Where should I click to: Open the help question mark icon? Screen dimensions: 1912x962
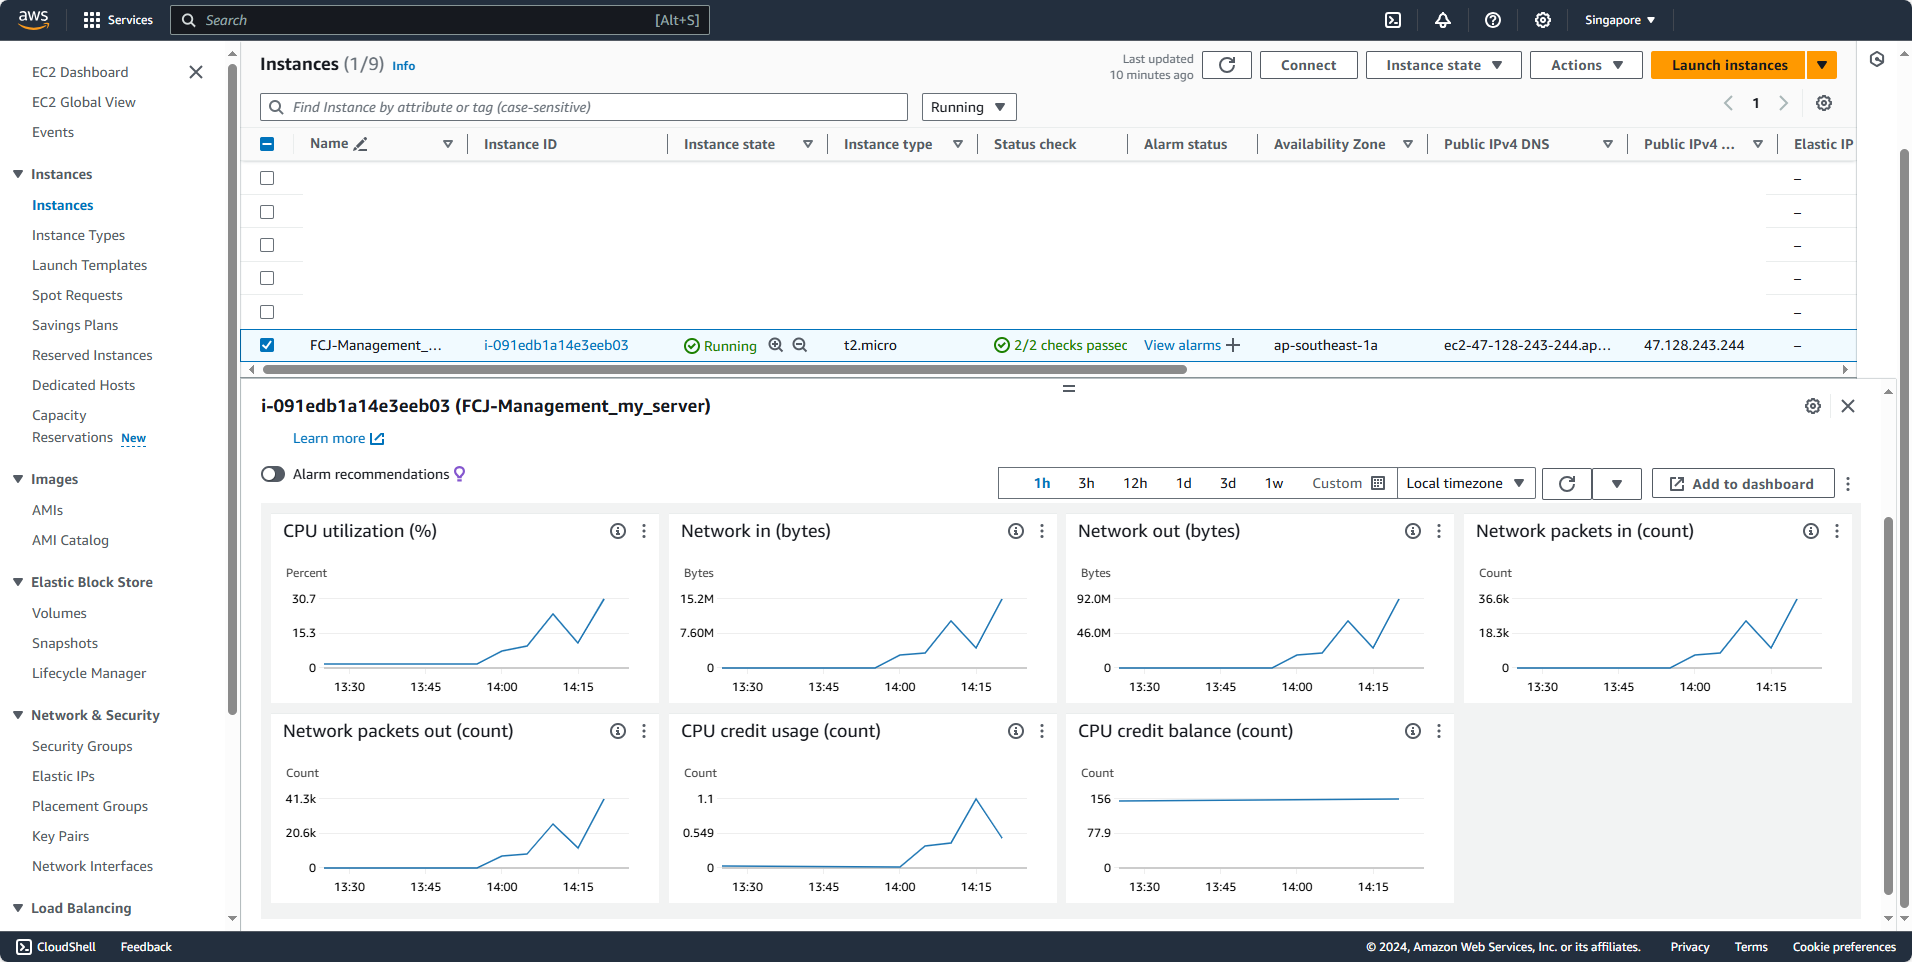(x=1493, y=20)
